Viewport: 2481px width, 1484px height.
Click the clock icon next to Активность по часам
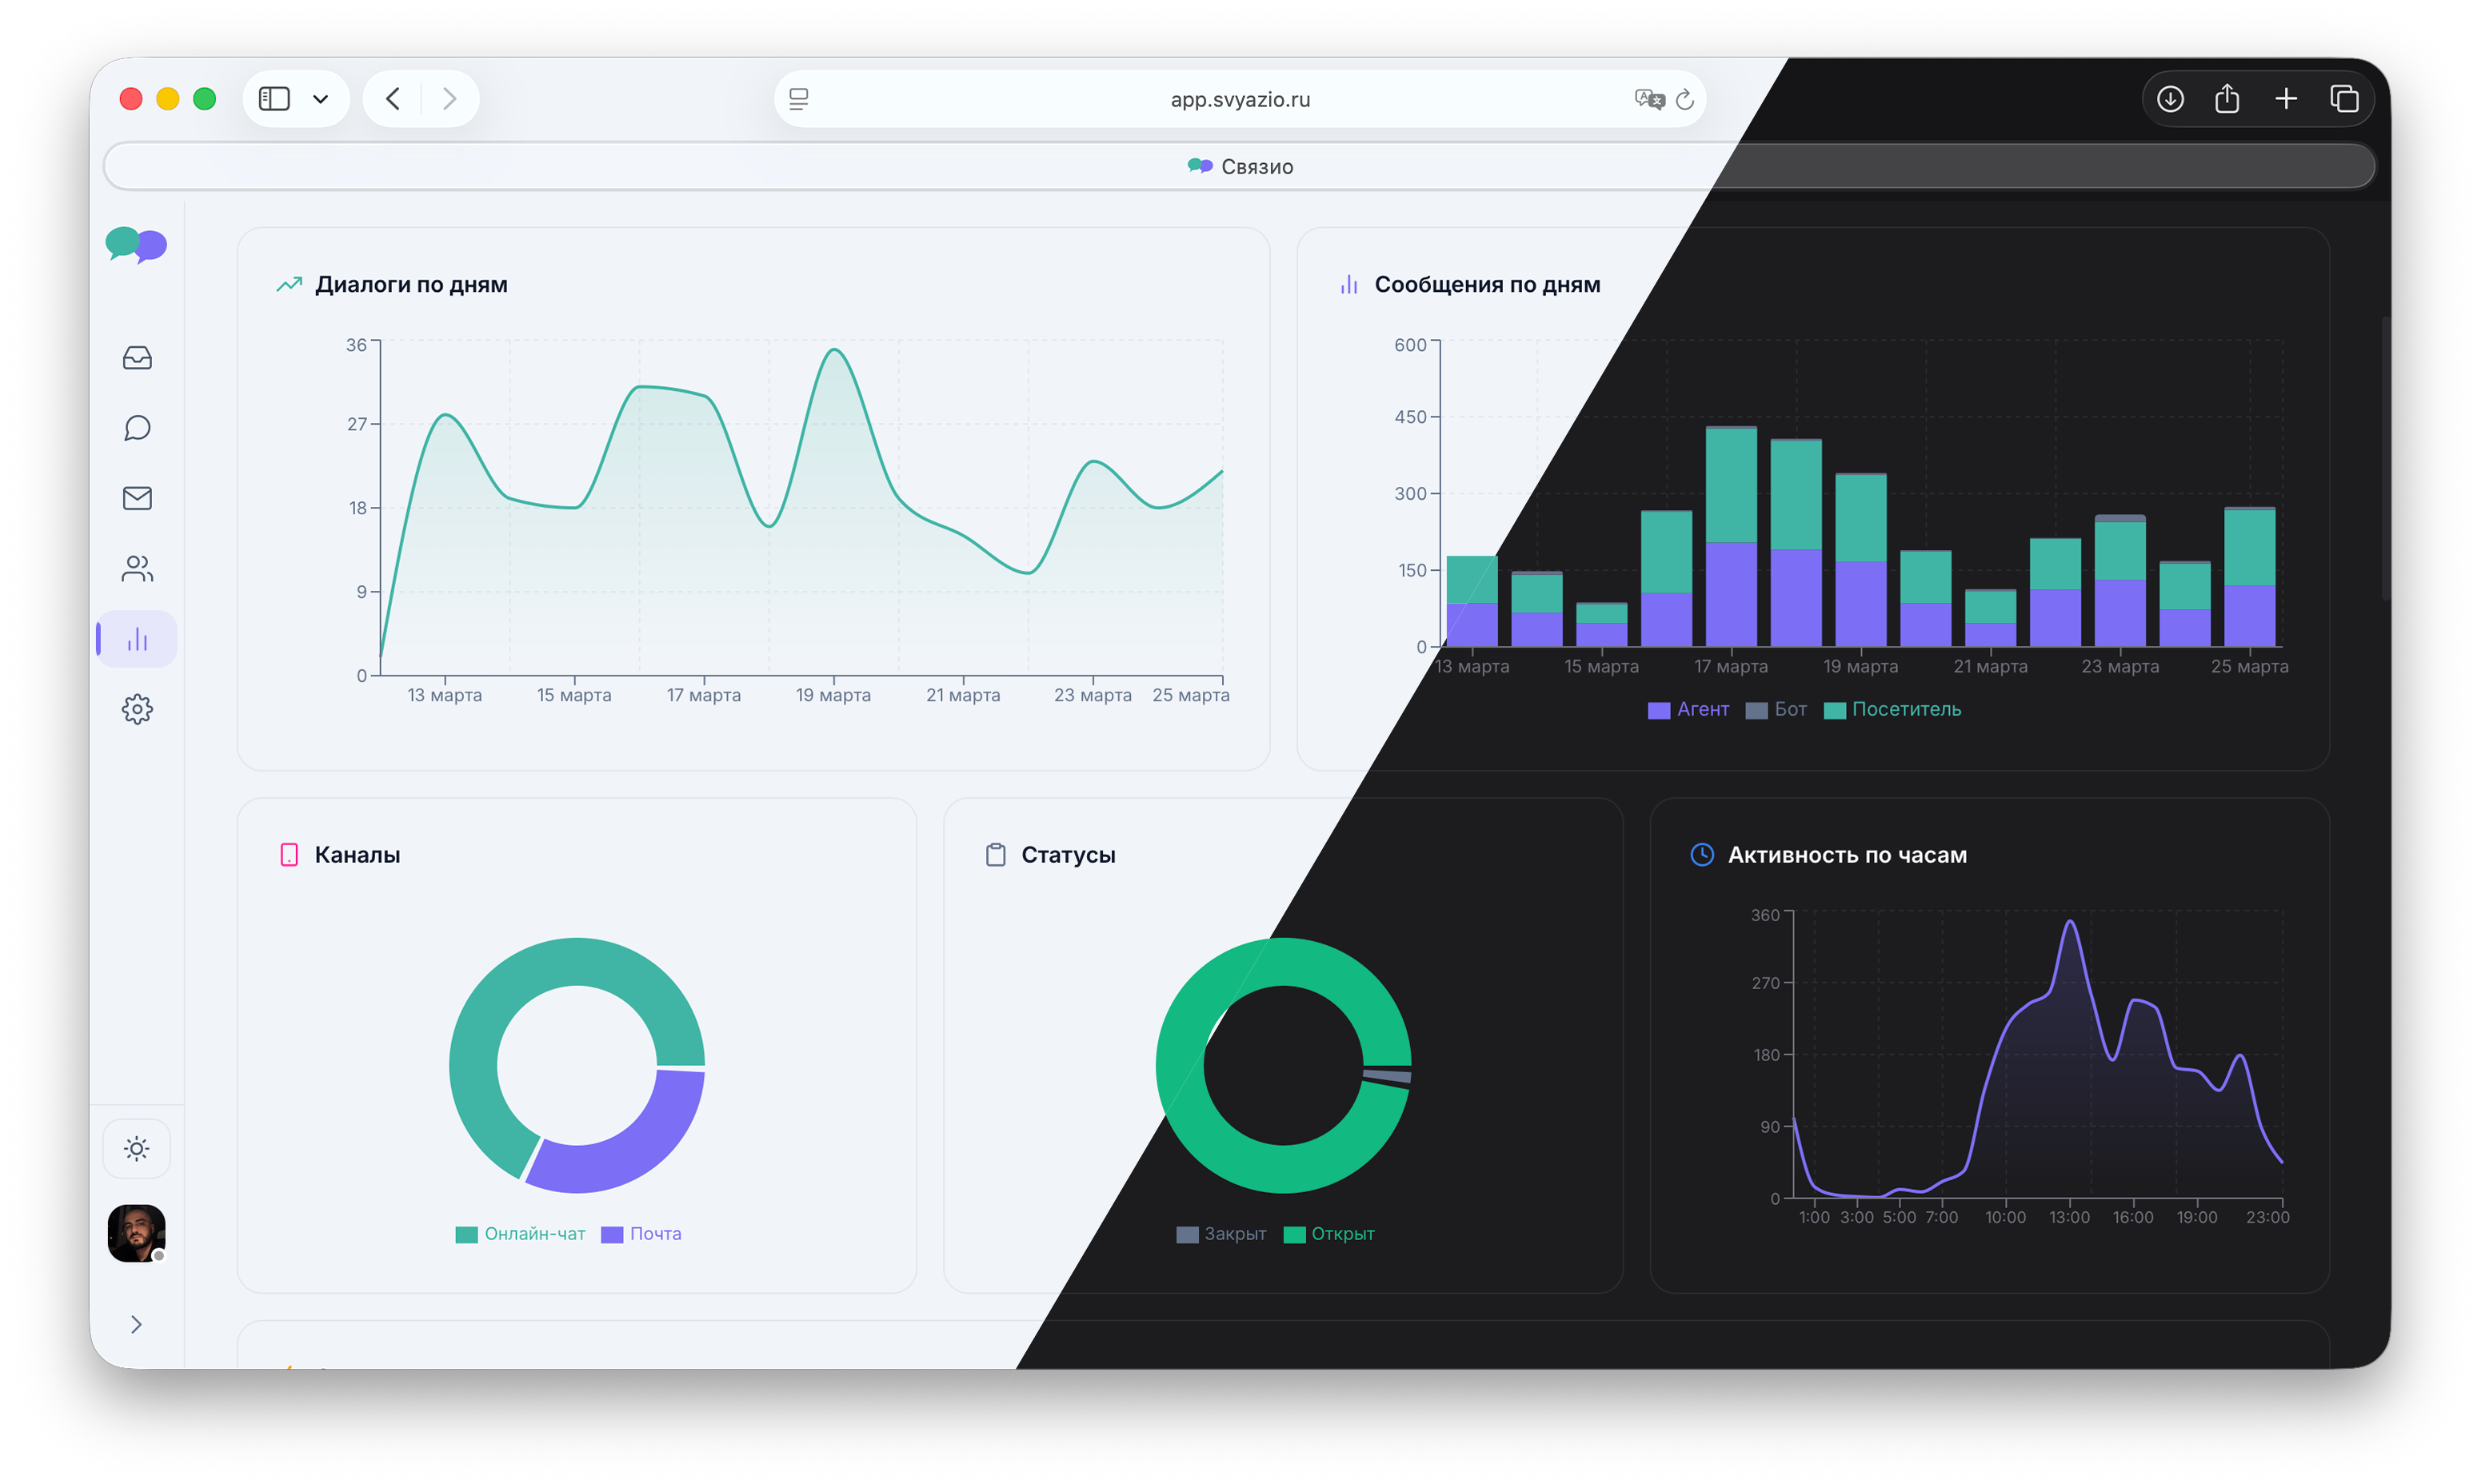pyautogui.click(x=1703, y=855)
